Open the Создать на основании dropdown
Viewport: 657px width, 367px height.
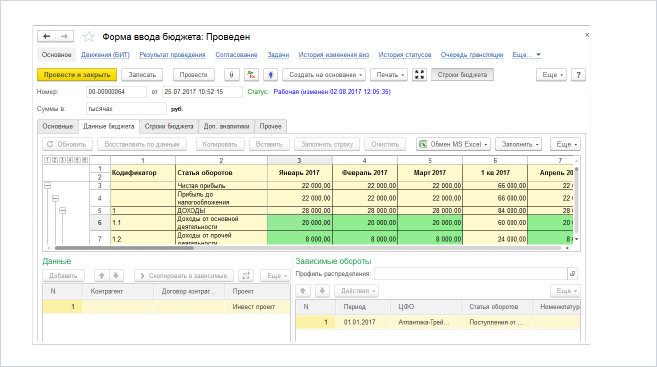coord(324,75)
